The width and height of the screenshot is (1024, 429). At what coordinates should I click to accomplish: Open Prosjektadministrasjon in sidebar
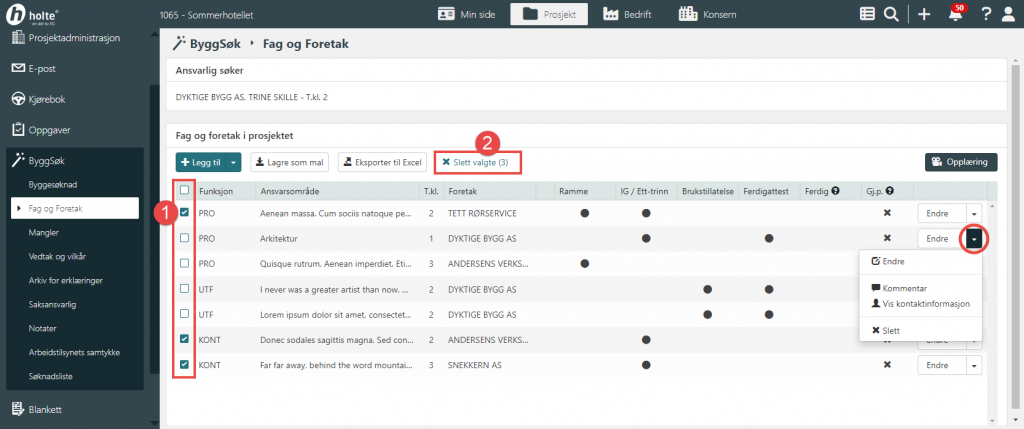click(x=66, y=38)
